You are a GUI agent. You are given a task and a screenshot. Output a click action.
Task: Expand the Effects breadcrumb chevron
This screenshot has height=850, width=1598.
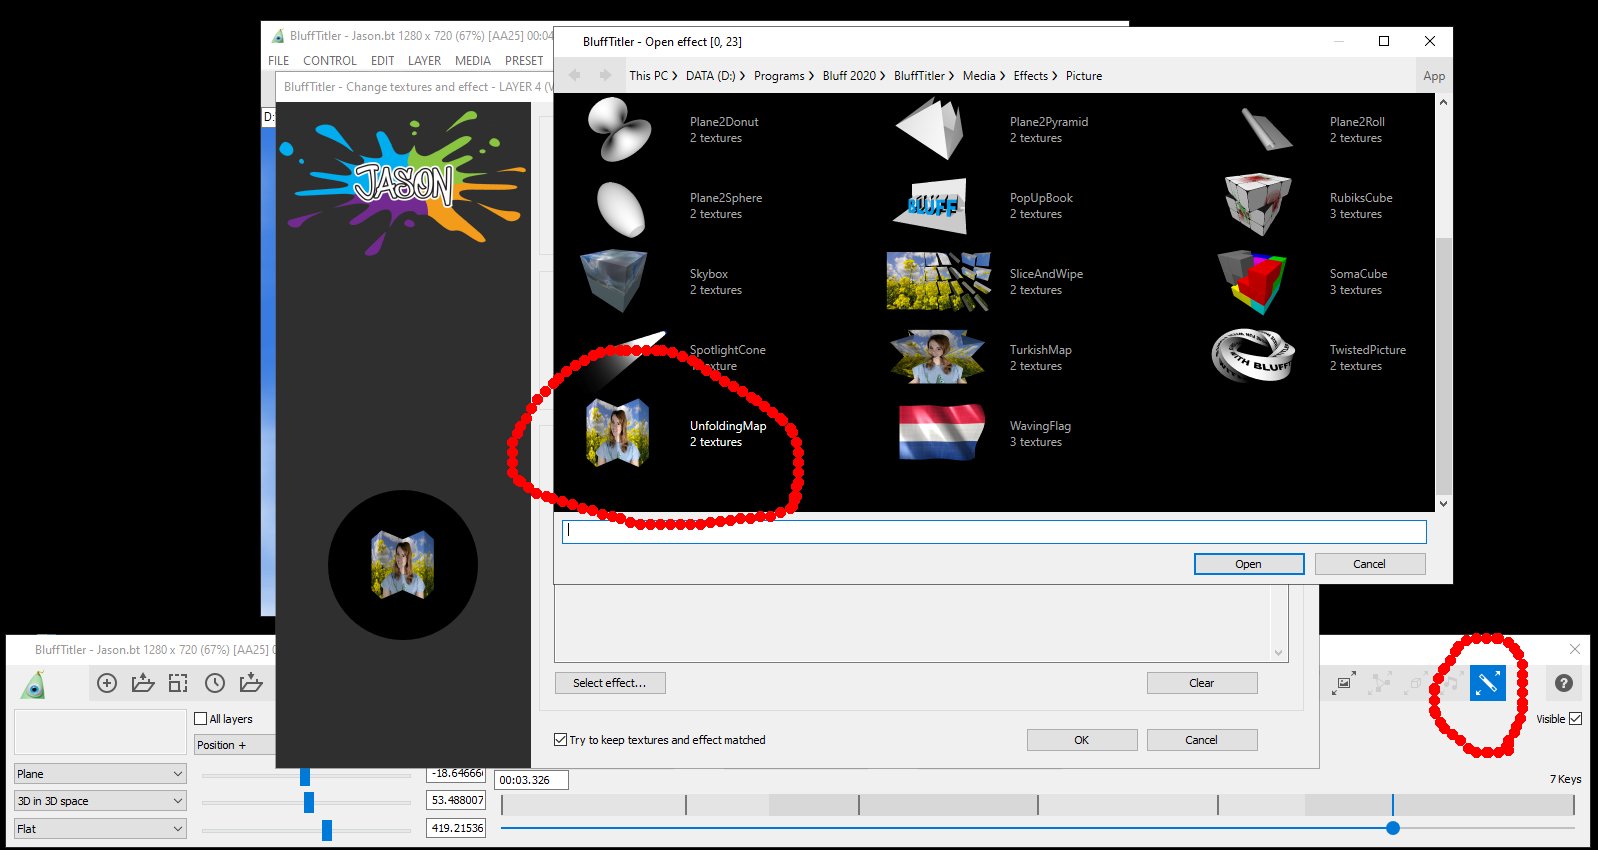tap(1054, 76)
